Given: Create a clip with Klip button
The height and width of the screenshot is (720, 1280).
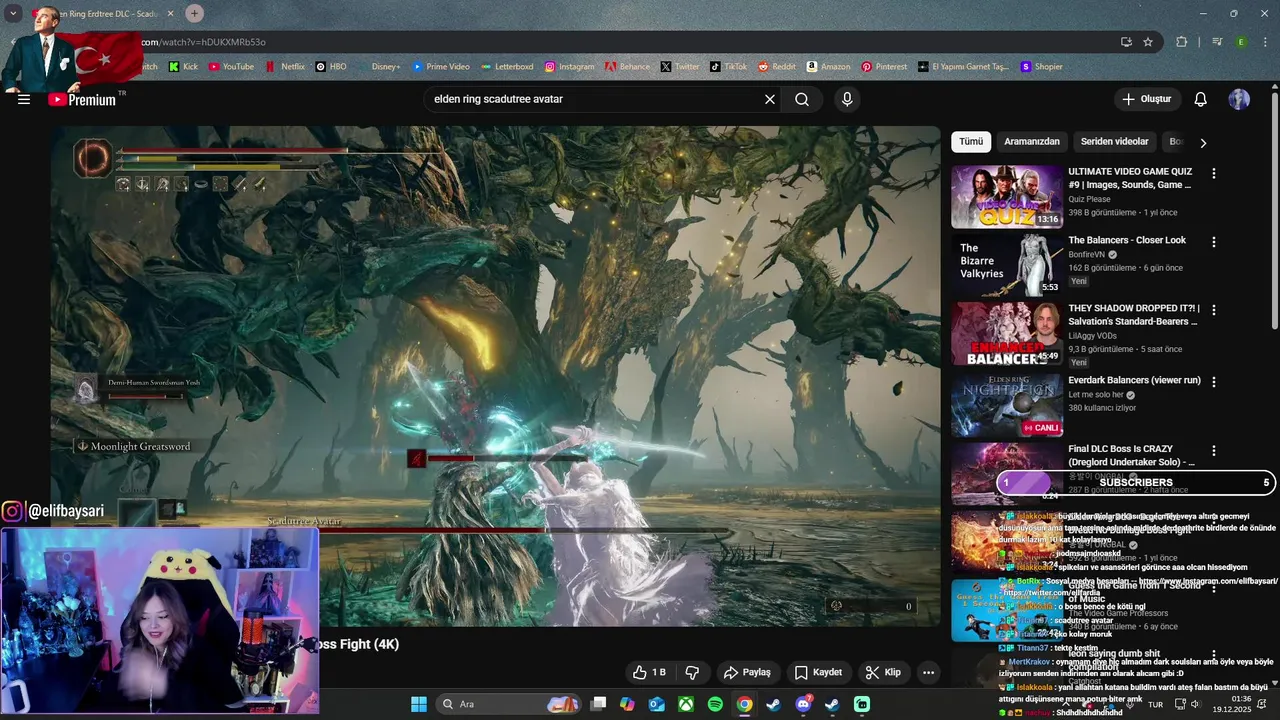Looking at the screenshot, I should tap(883, 673).
